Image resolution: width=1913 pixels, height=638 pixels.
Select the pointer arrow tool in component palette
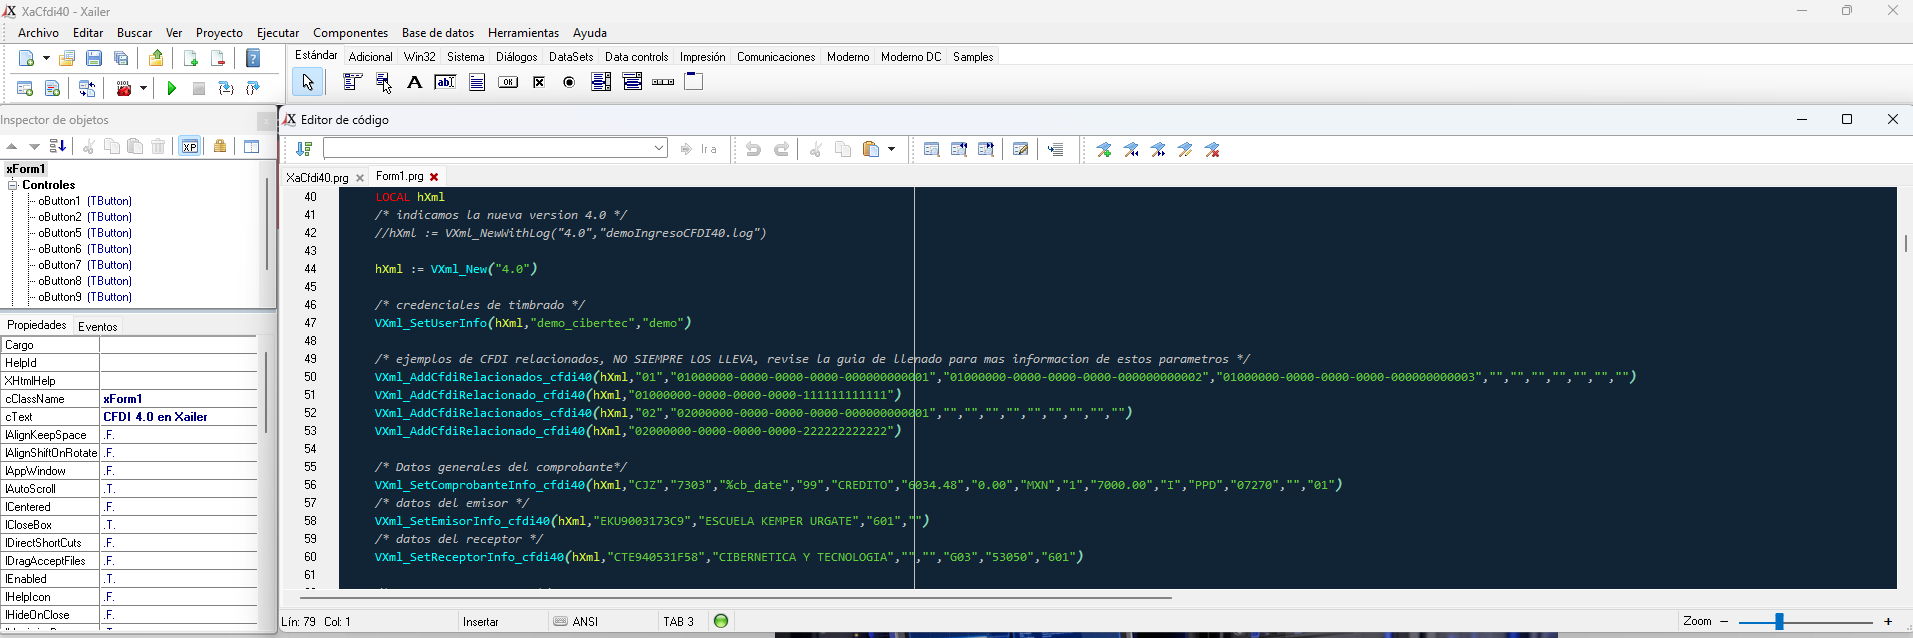(x=307, y=82)
